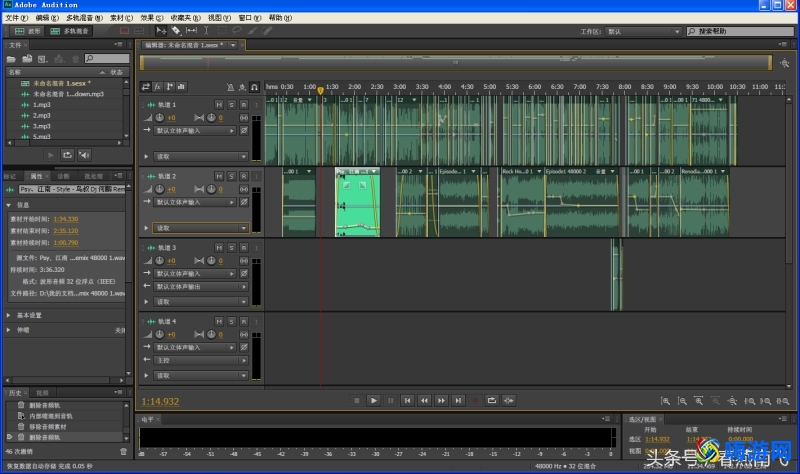The image size is (800, 474).
Task: Open the 视图(V) menu
Action: click(x=219, y=18)
